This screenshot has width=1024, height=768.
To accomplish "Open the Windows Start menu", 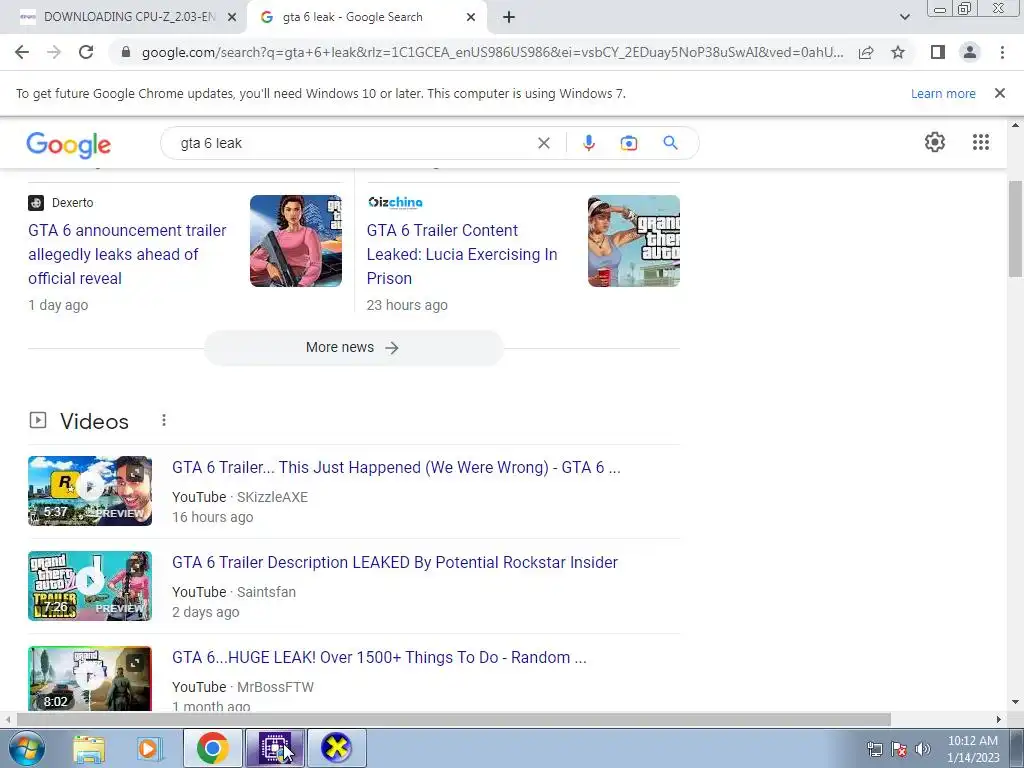I will (27, 748).
